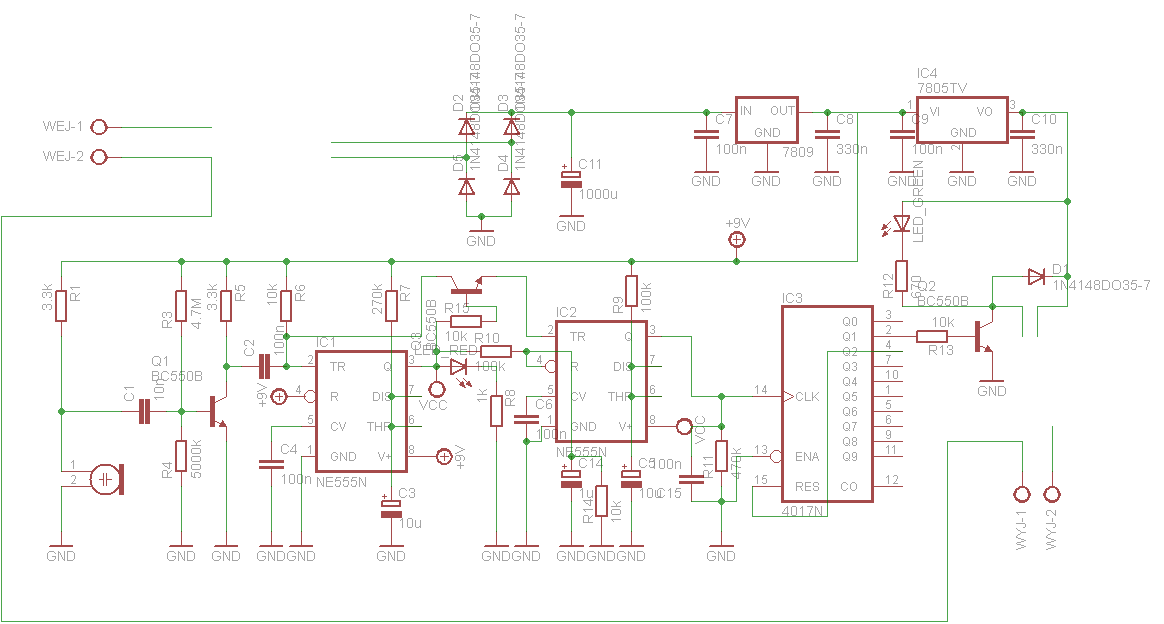The height and width of the screenshot is (624, 1164).
Task: Click the R8 1k resistor
Action: [496, 412]
